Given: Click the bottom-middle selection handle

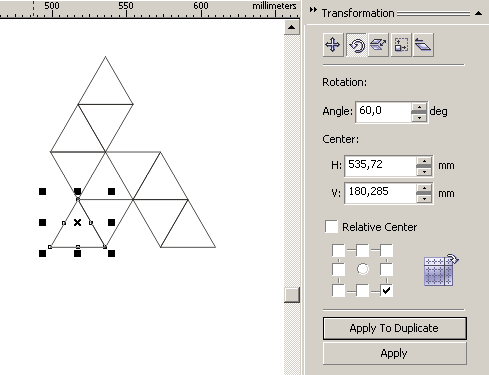Looking at the screenshot, I should [x=77, y=253].
